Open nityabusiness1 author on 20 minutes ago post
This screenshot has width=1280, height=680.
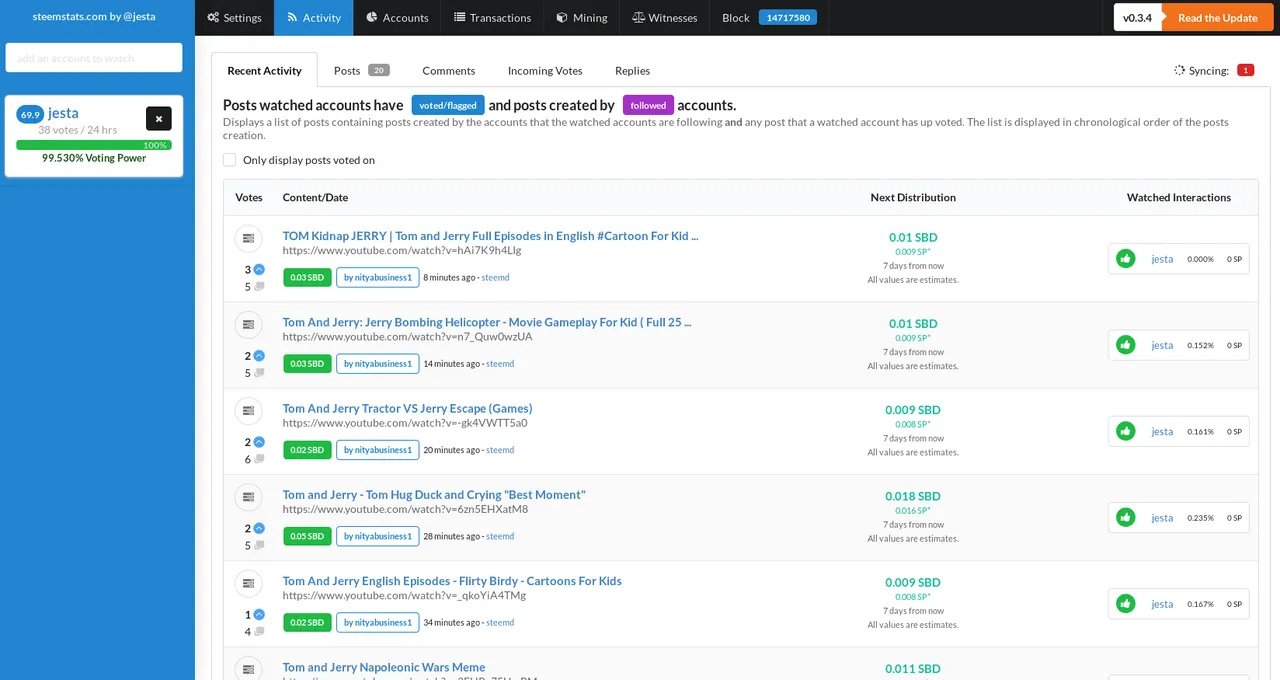click(377, 449)
